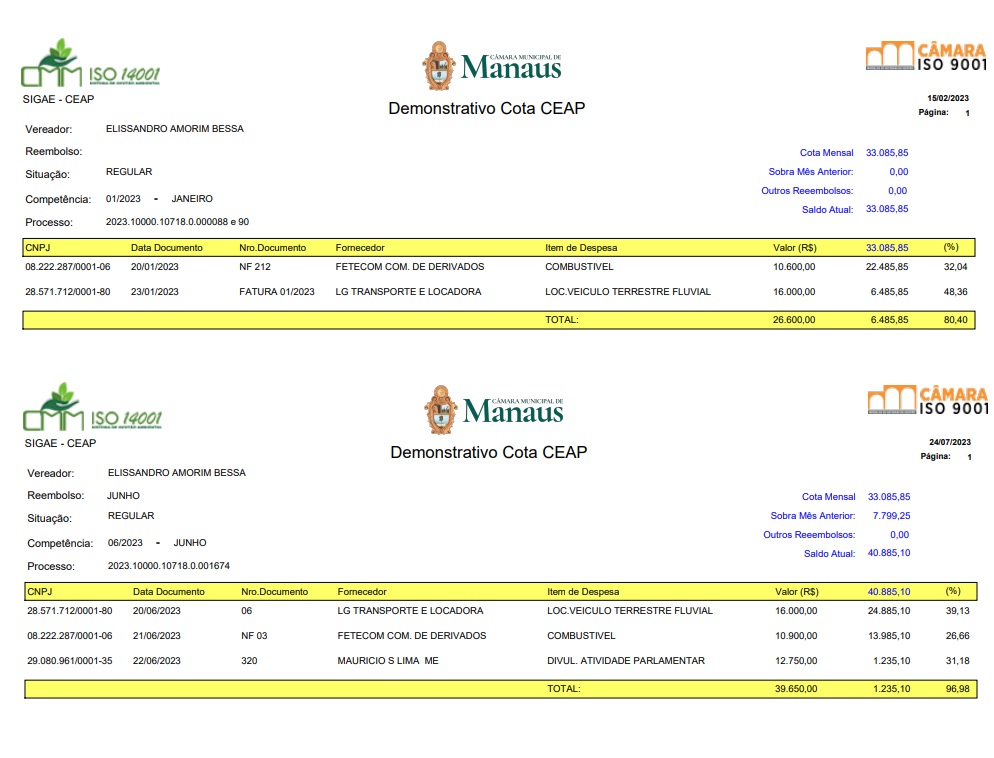
Task: Select CNPJ 29.080.961/0001-35
Action: click(70, 661)
